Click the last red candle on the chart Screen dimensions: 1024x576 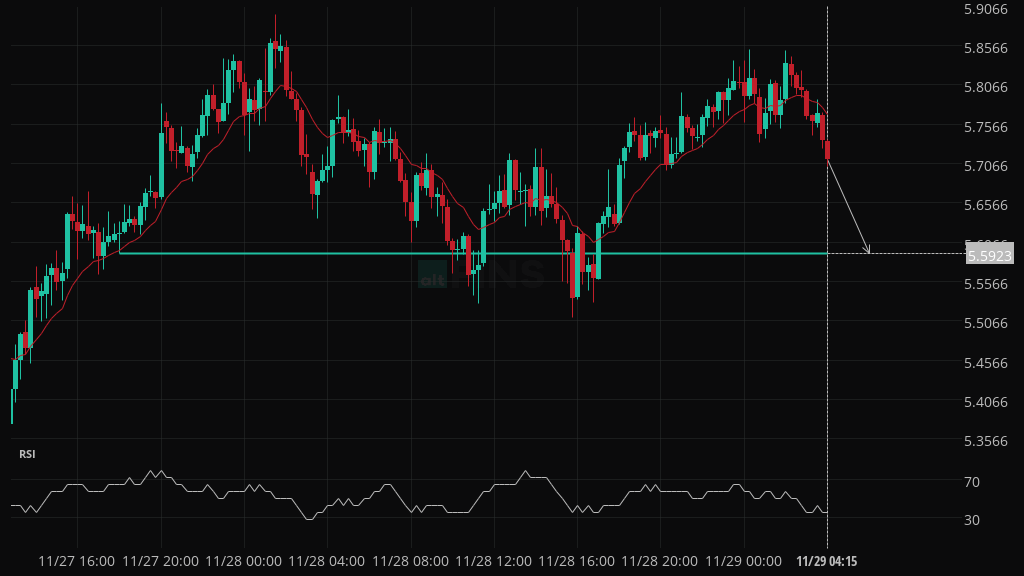827,150
